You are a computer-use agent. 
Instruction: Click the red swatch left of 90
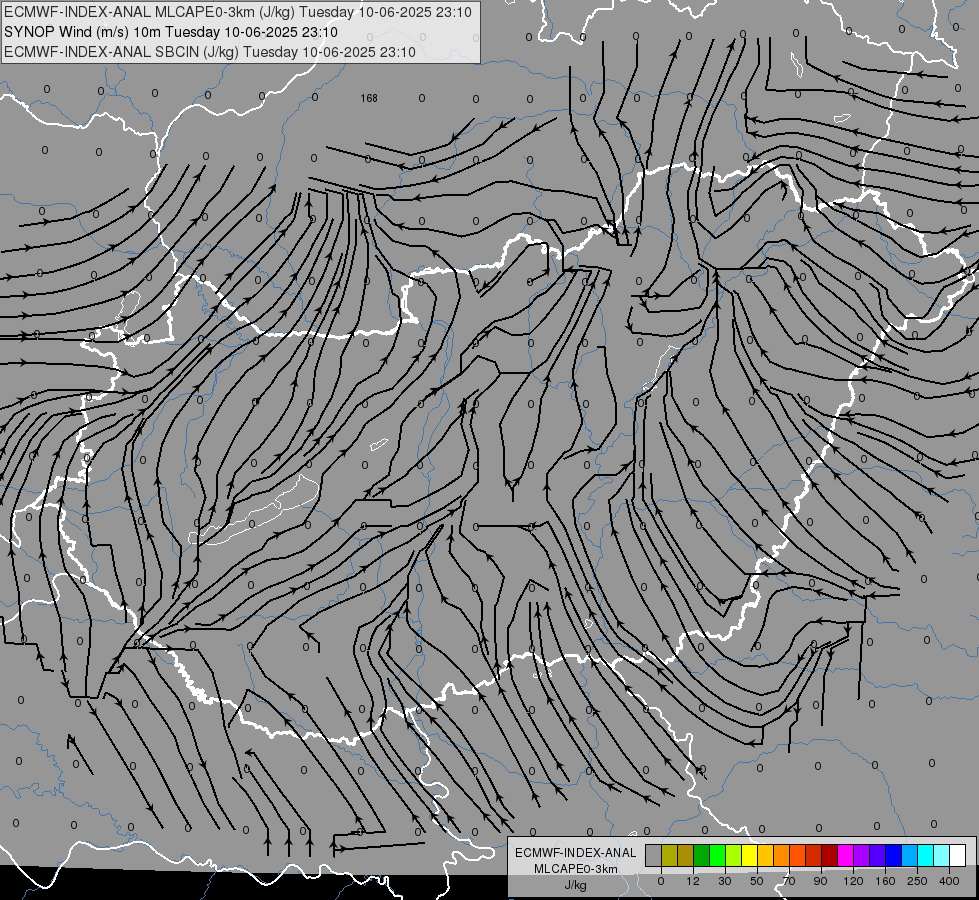pos(814,855)
